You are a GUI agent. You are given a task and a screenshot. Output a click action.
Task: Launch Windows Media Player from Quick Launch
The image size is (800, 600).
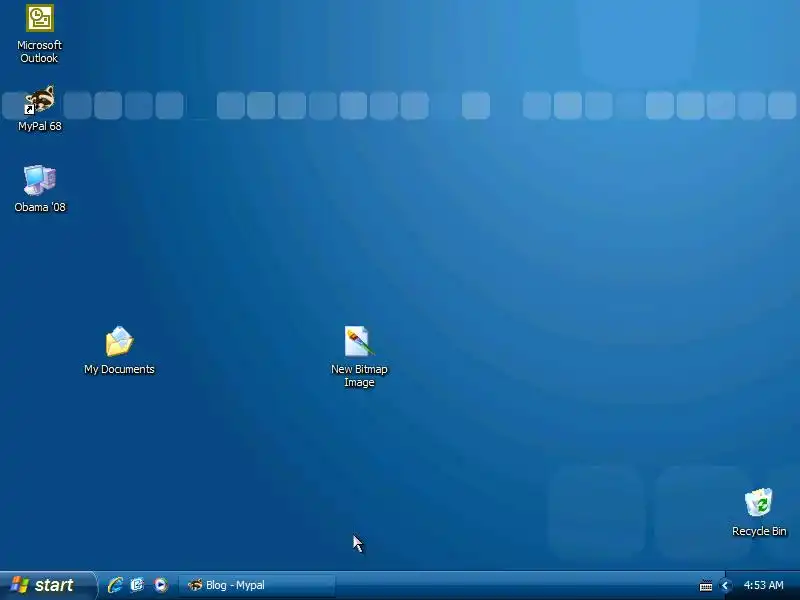[x=160, y=585]
